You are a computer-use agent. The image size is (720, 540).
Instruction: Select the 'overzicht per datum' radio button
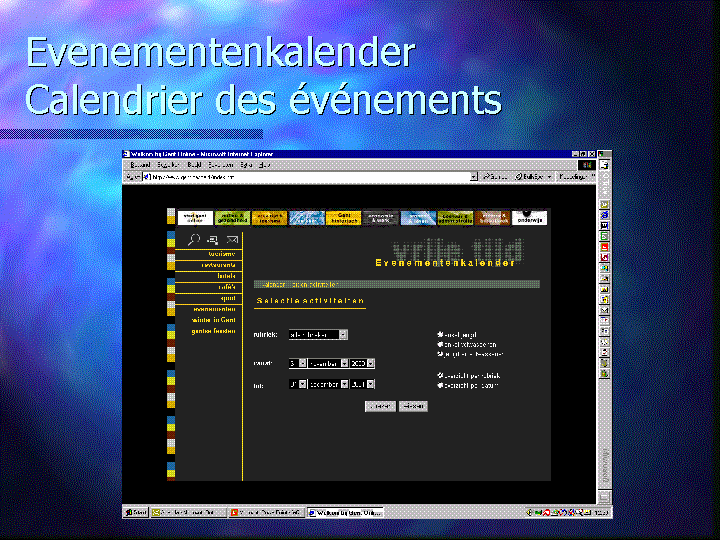pos(441,384)
